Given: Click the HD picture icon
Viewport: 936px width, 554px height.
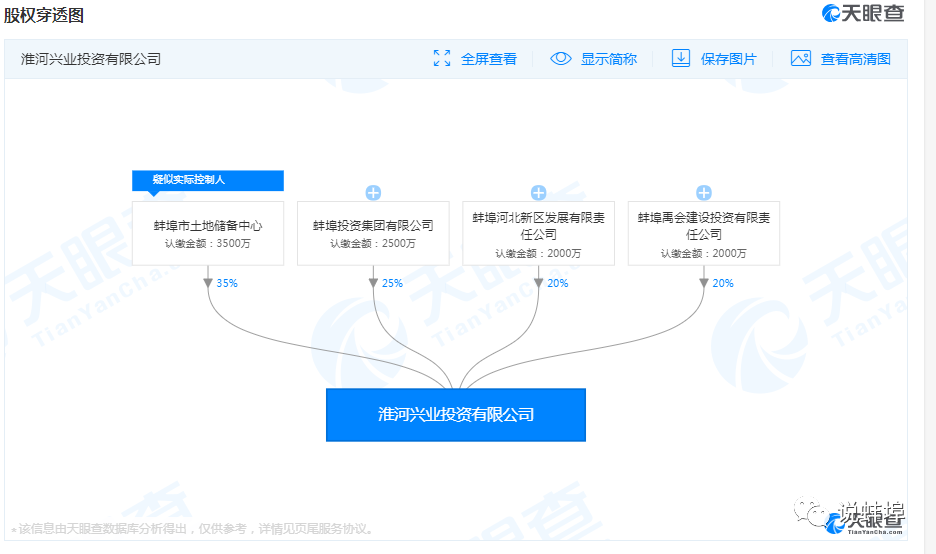Looking at the screenshot, I should (x=801, y=58).
